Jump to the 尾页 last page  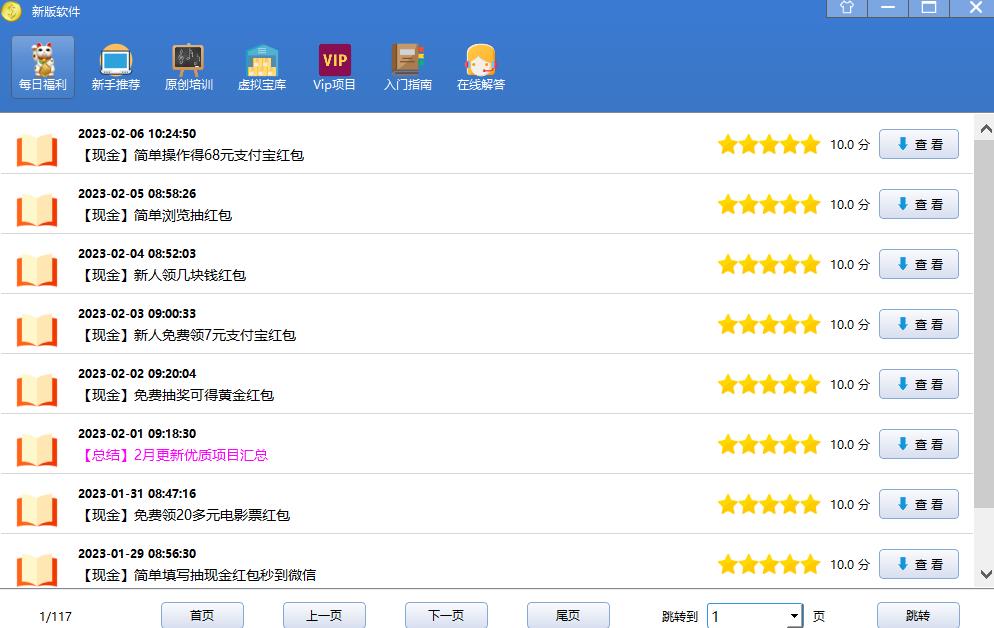pos(568,616)
